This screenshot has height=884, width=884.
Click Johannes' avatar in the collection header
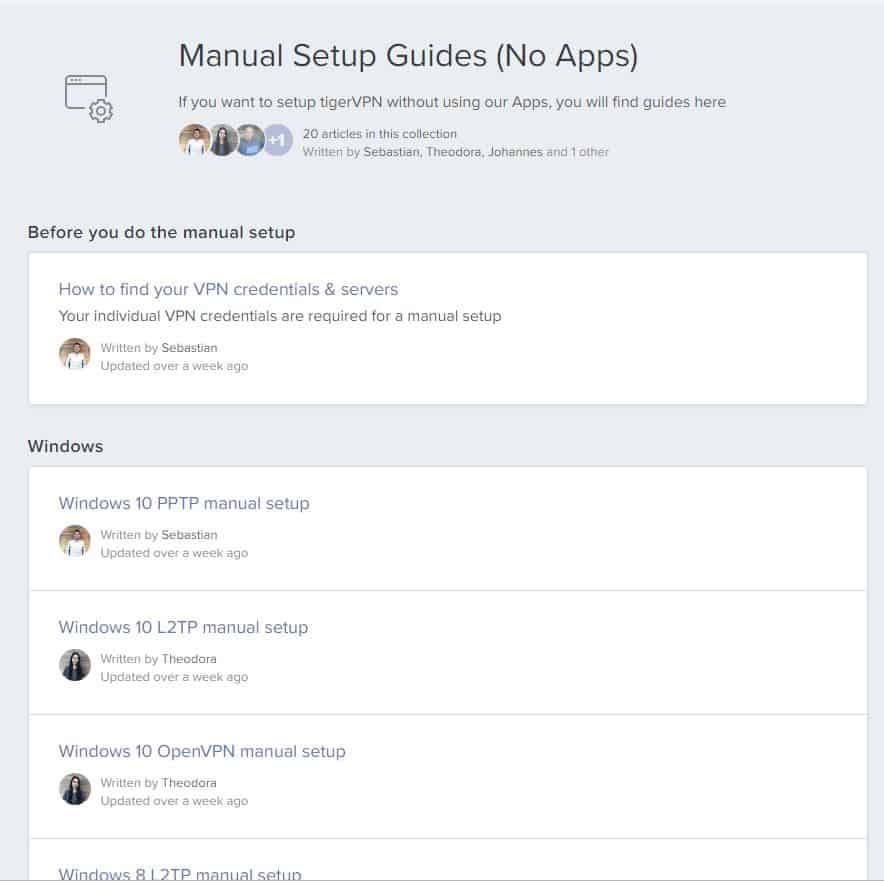250,140
